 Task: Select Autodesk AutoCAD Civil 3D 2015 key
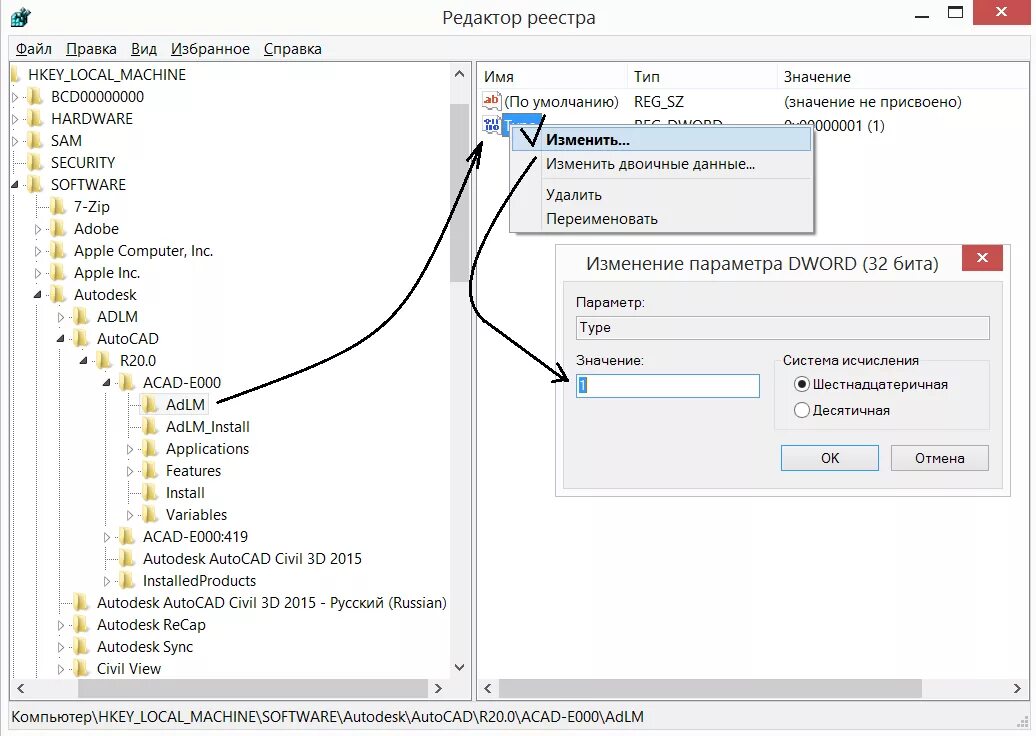point(252,558)
